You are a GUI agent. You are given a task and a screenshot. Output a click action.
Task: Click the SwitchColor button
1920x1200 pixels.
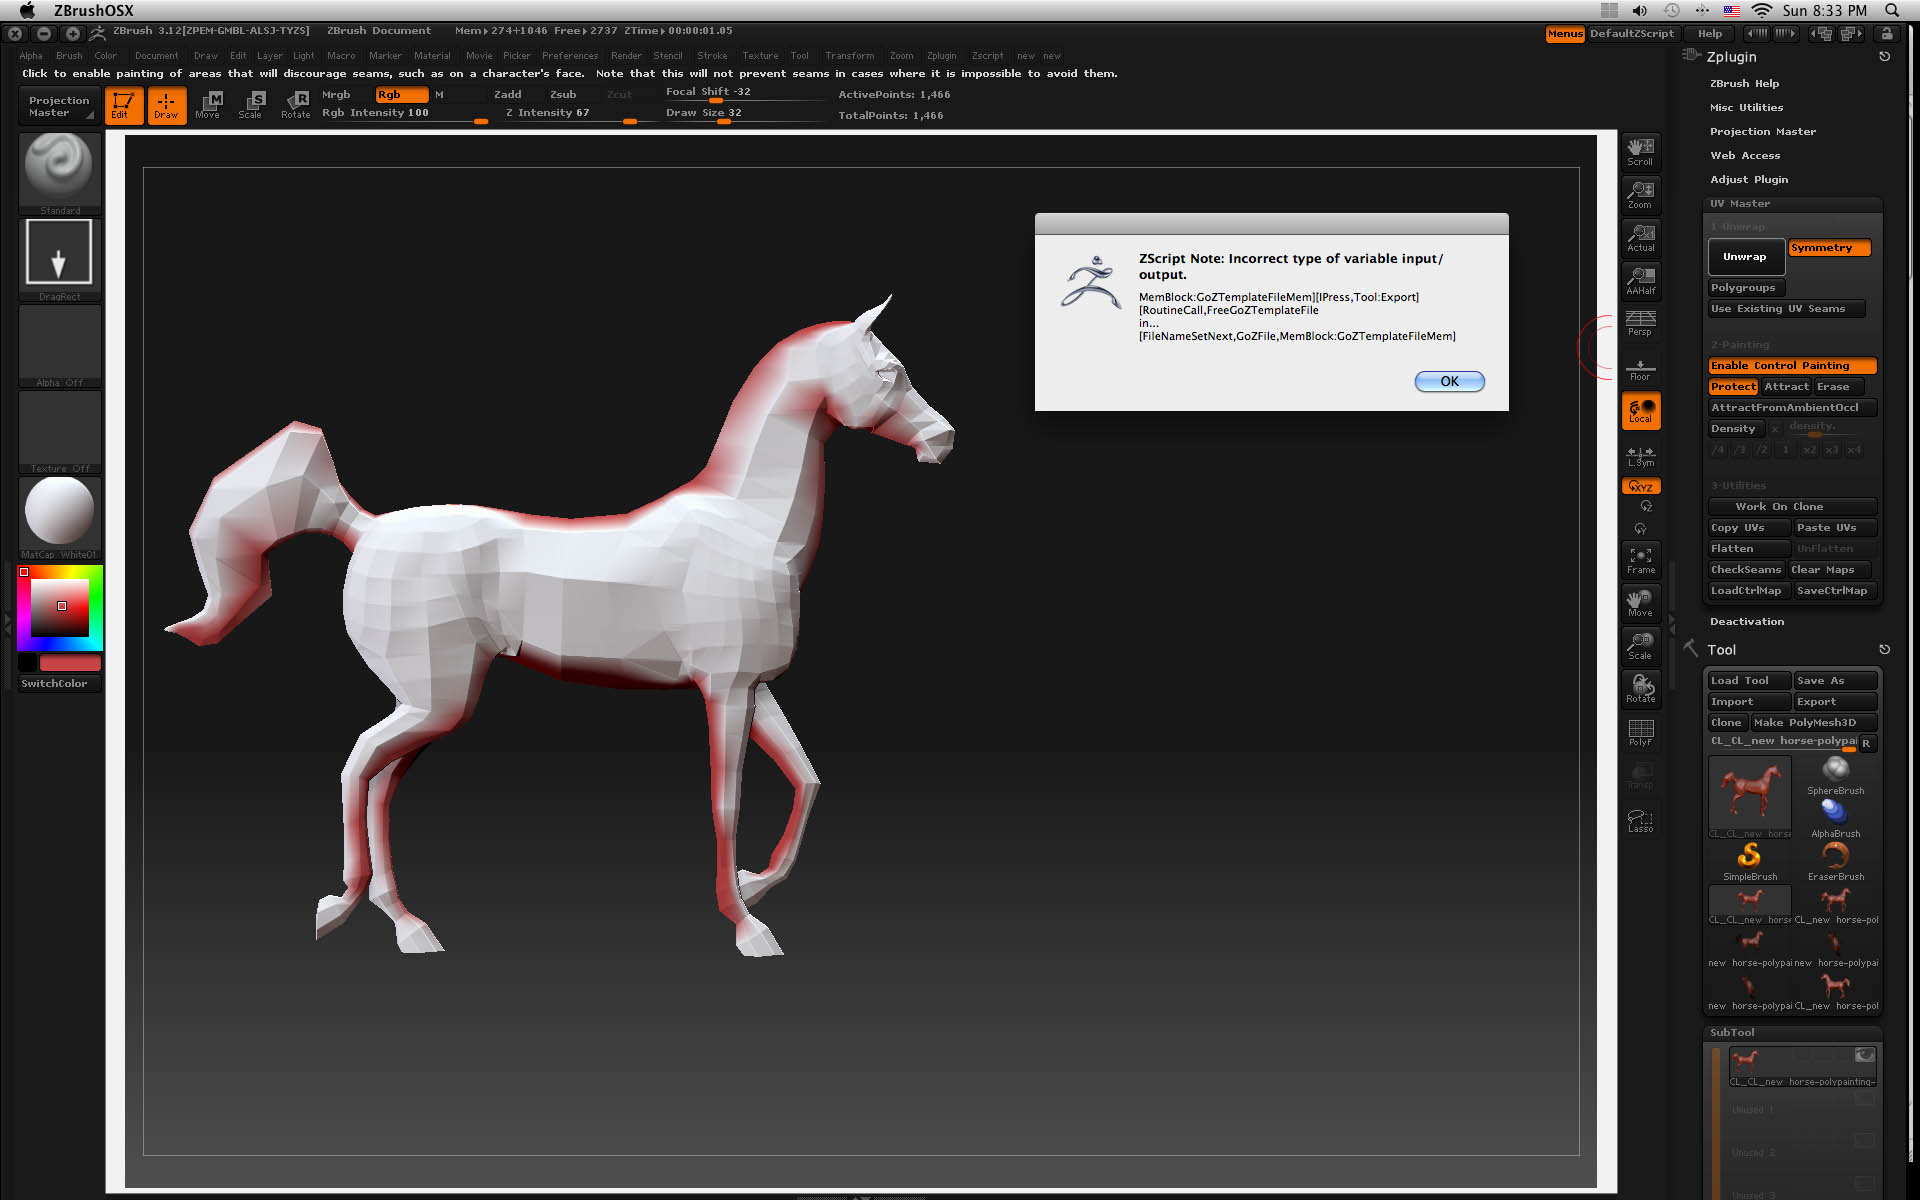click(60, 684)
